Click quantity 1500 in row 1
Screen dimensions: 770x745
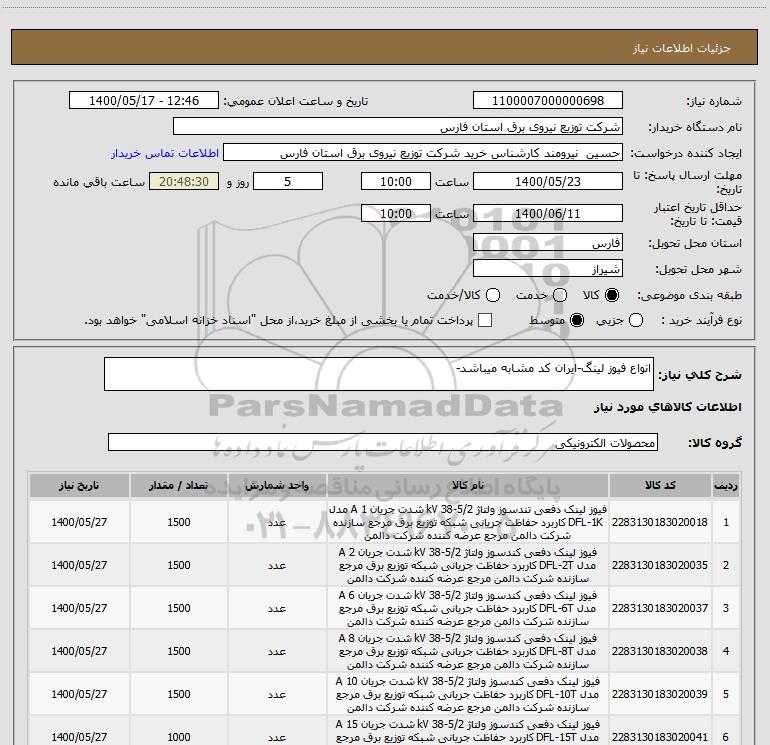click(179, 522)
